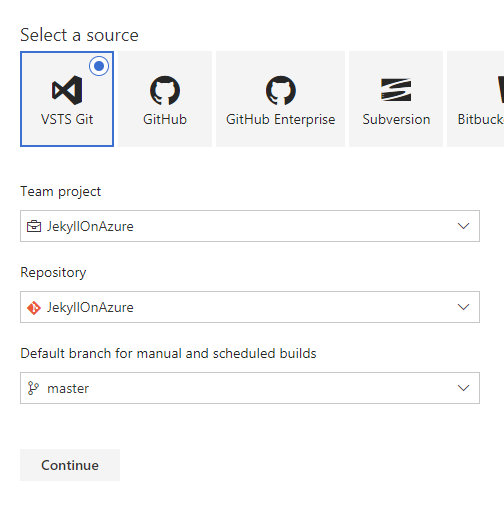Click JekyllOnAzure text in Team project field
The height and width of the screenshot is (507, 504).
[x=90, y=227]
